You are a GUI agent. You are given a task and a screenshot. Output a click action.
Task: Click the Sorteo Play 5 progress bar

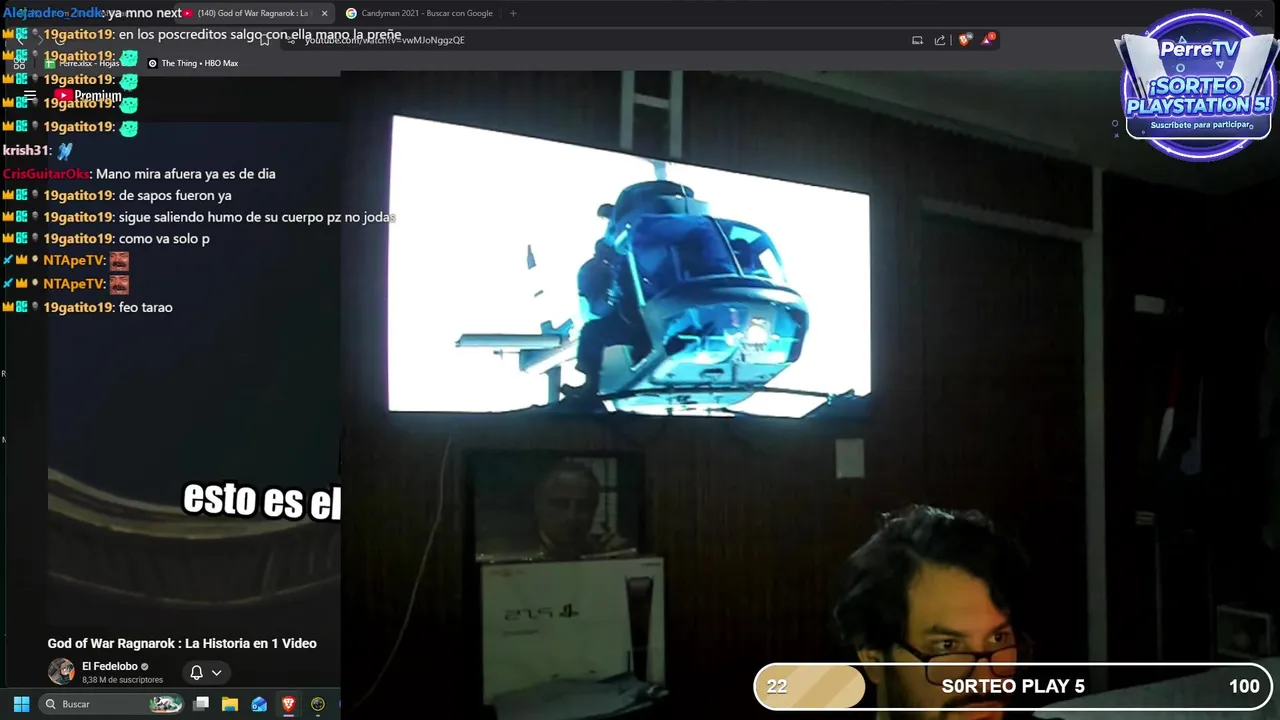tap(1012, 686)
